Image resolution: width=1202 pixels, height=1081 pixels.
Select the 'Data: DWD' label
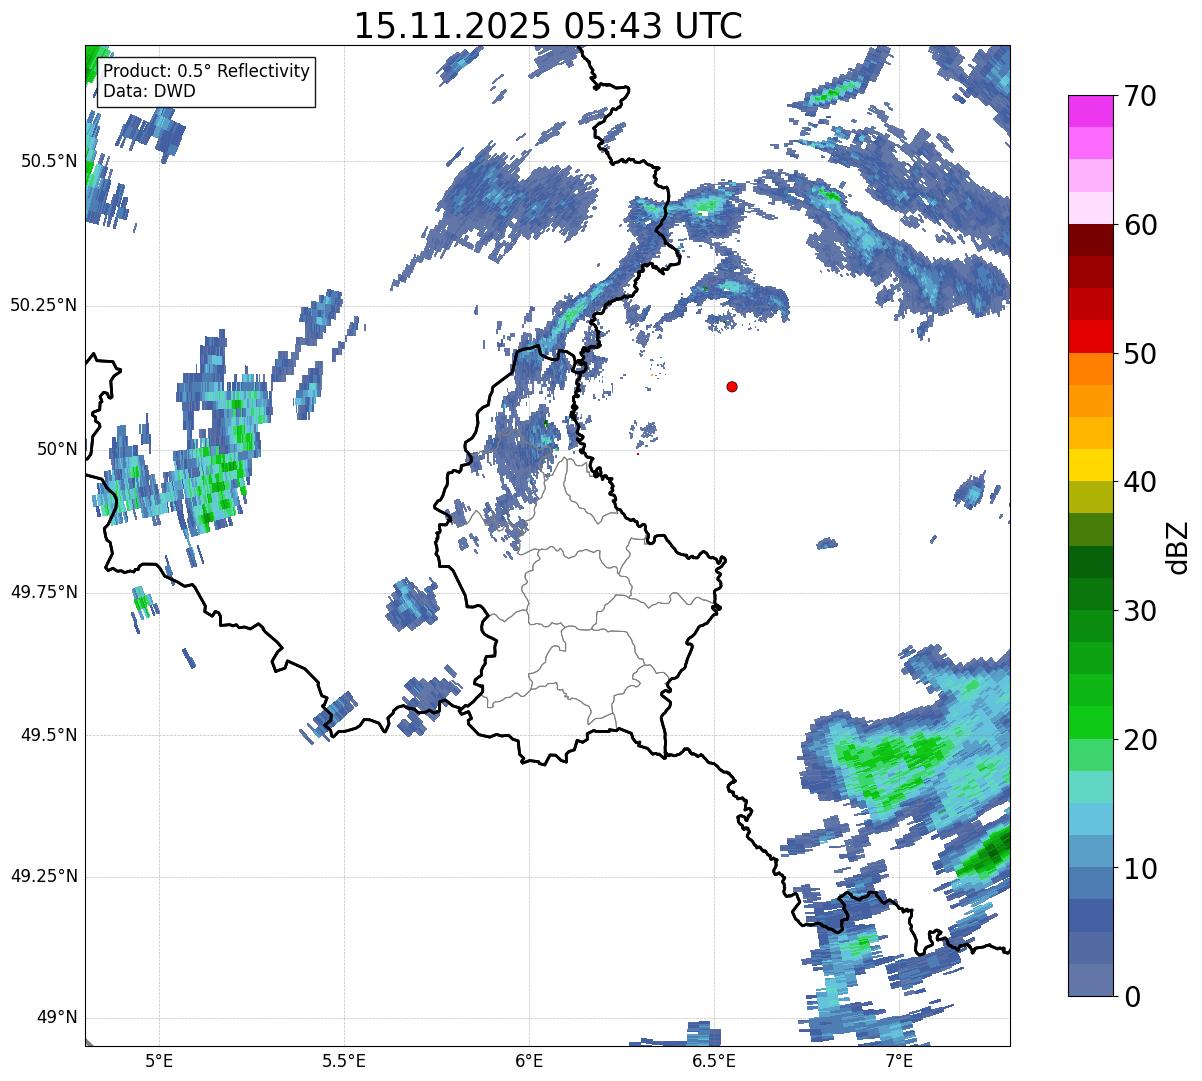pyautogui.click(x=149, y=91)
